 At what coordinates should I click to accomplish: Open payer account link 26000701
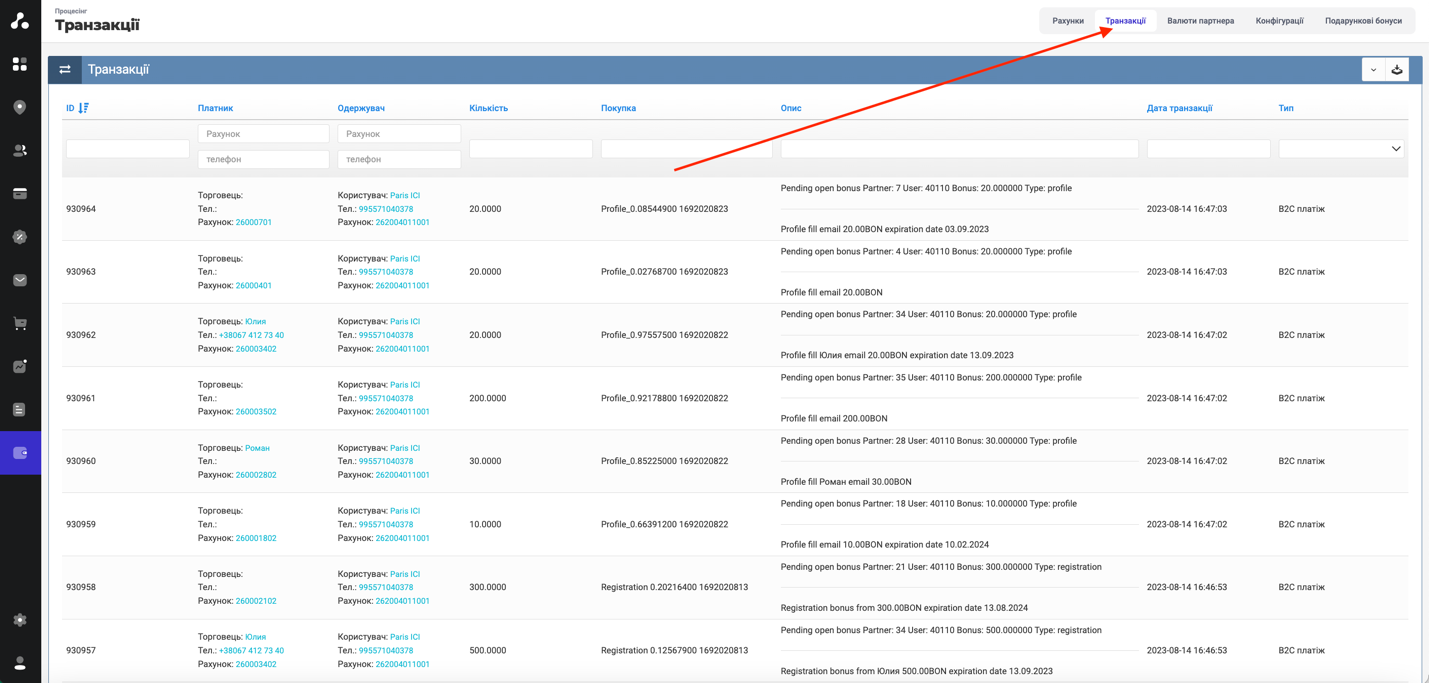(254, 223)
